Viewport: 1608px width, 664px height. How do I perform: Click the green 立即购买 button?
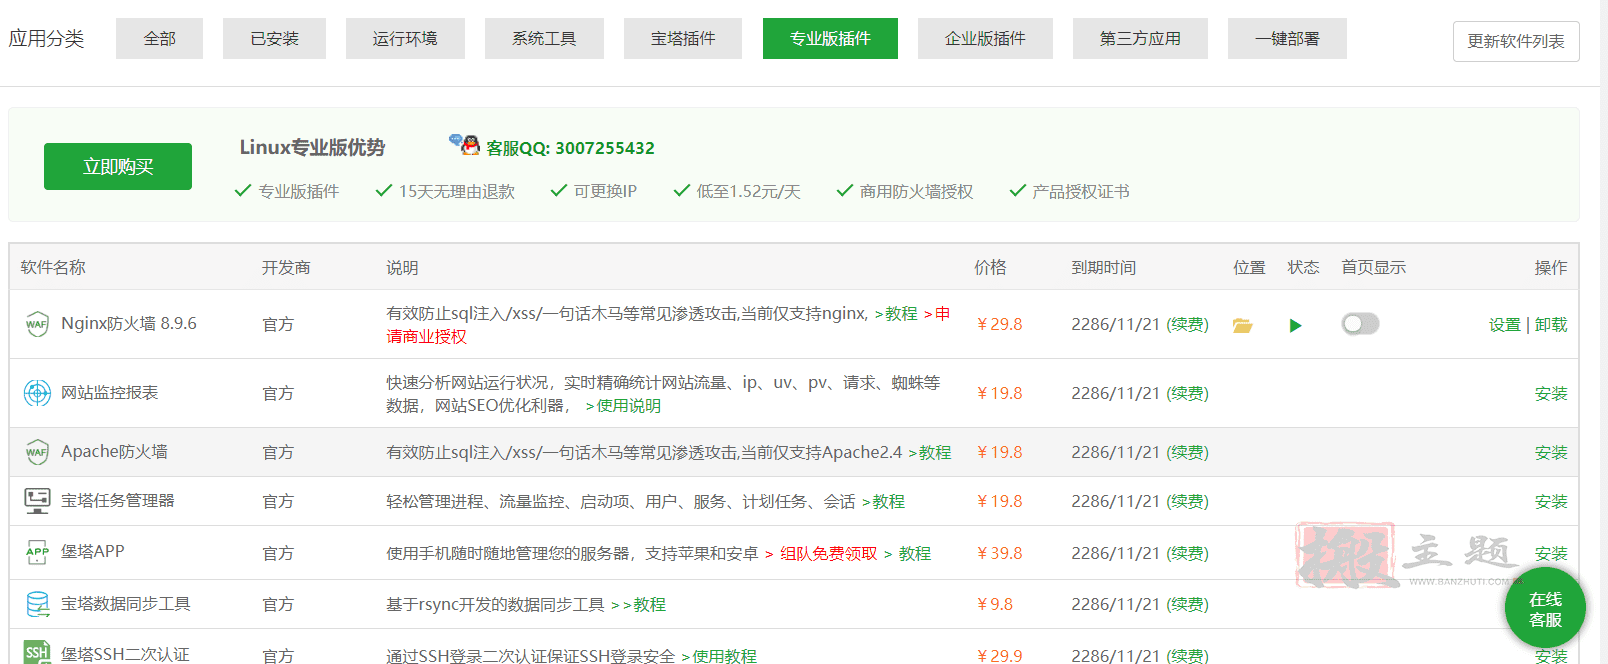click(118, 166)
